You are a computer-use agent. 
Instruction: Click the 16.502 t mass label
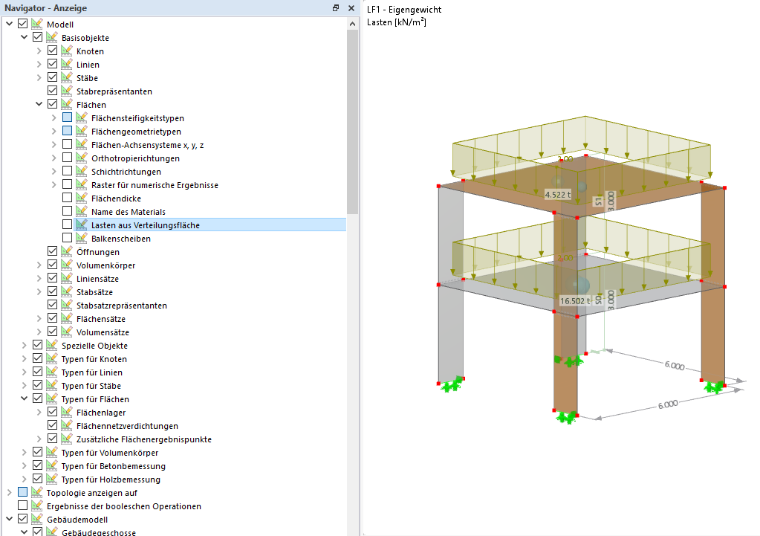click(x=575, y=301)
